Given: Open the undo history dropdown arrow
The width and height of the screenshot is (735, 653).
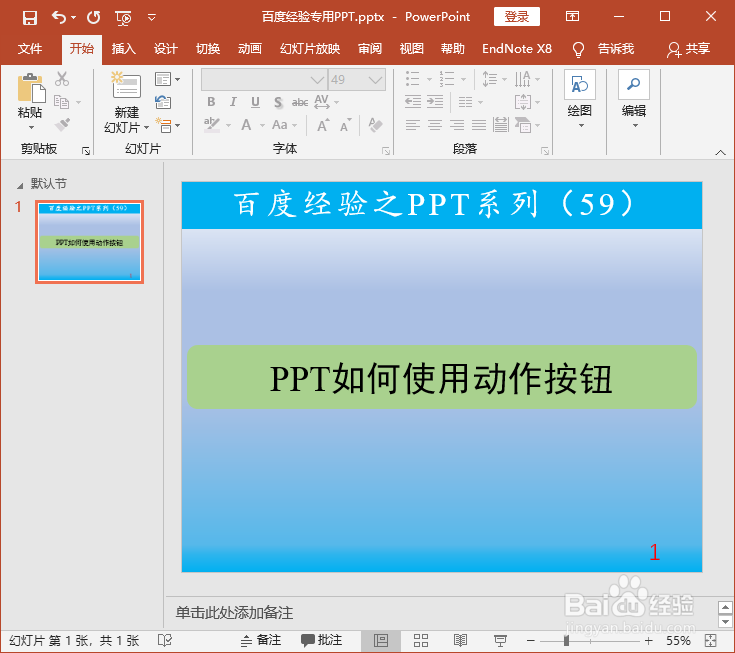Looking at the screenshot, I should [74, 18].
